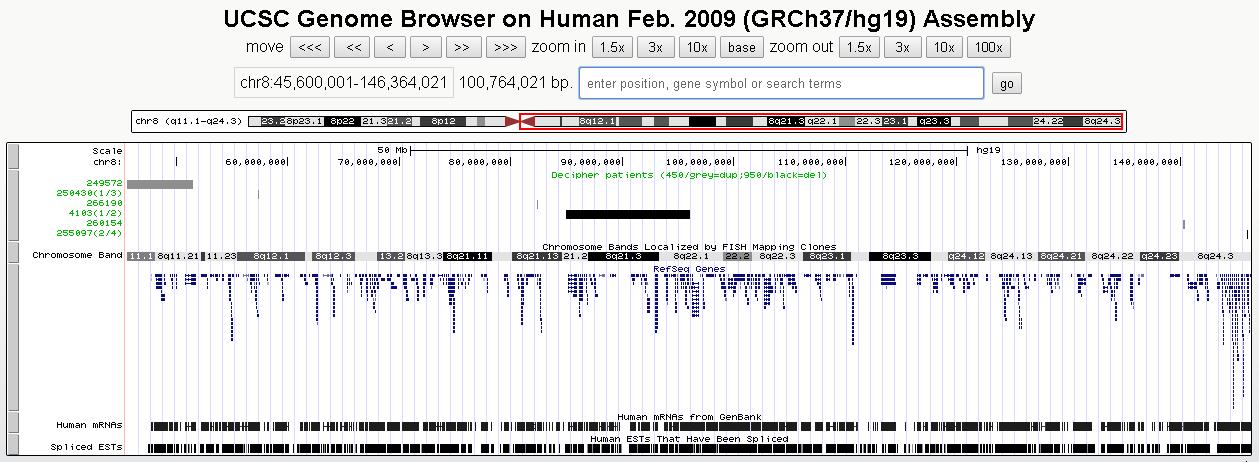Click the "<<<" move far left button
This screenshot has height=462, width=1259.
click(310, 47)
